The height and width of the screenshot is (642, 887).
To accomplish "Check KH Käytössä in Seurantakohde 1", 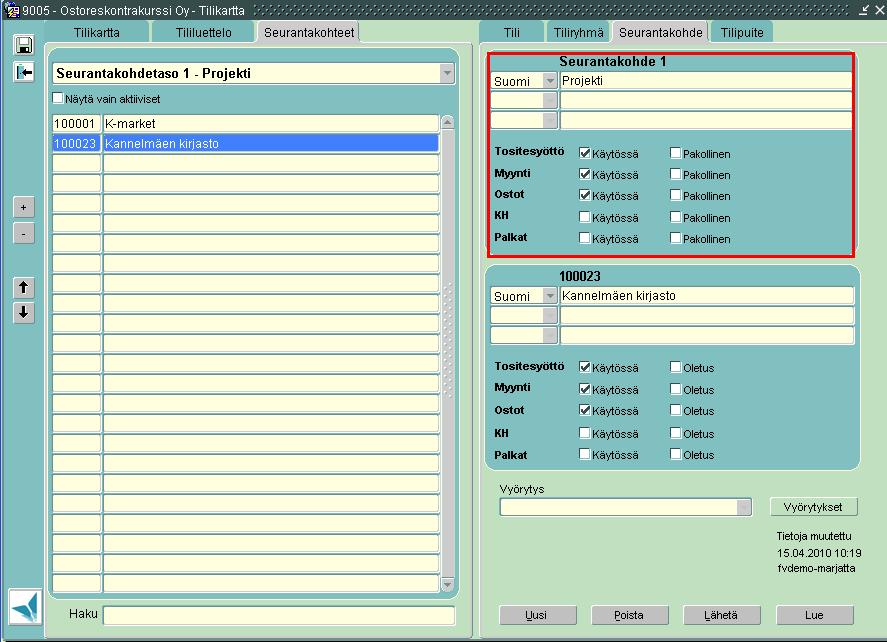I will pos(585,217).
